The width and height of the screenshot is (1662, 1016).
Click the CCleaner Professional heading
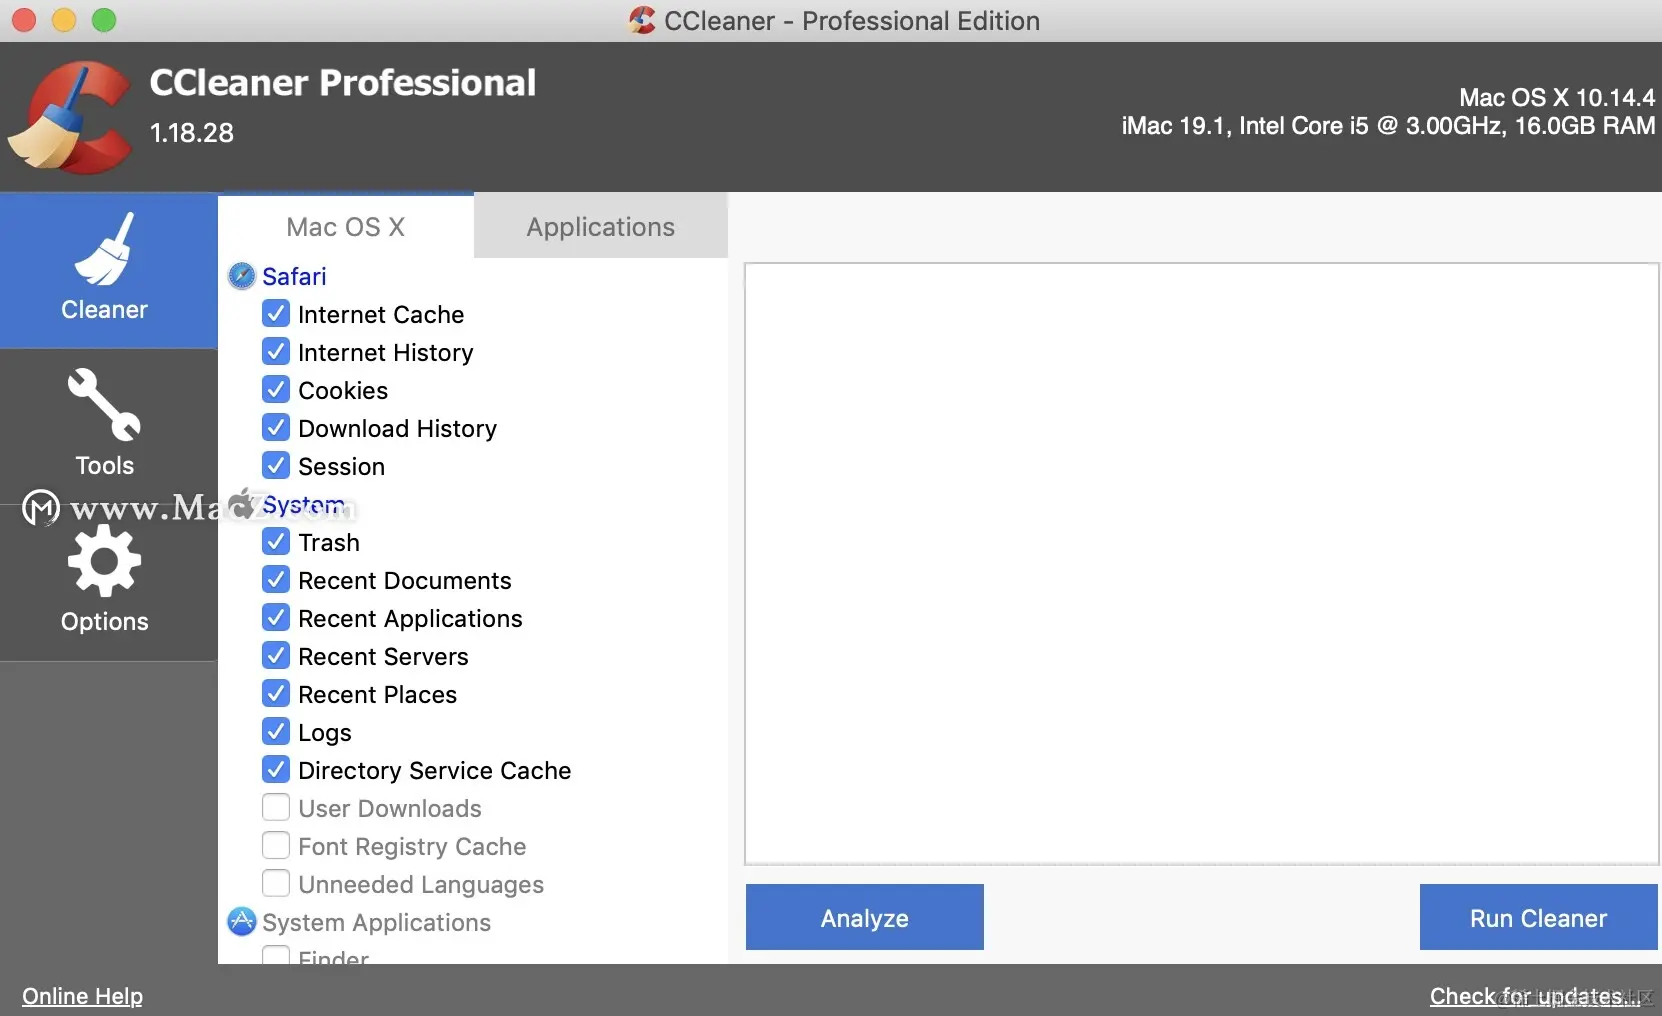(x=343, y=83)
